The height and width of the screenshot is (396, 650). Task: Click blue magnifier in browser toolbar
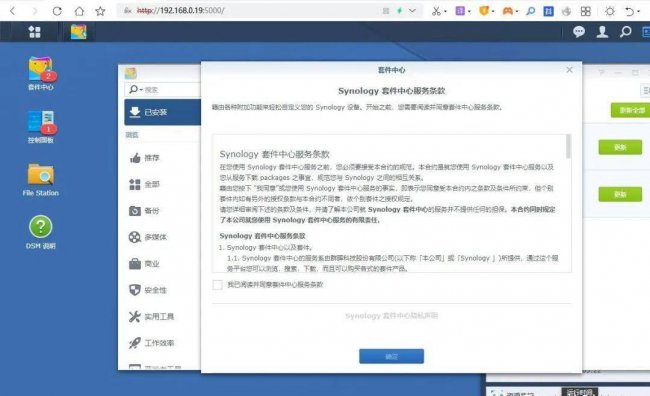pos(530,11)
